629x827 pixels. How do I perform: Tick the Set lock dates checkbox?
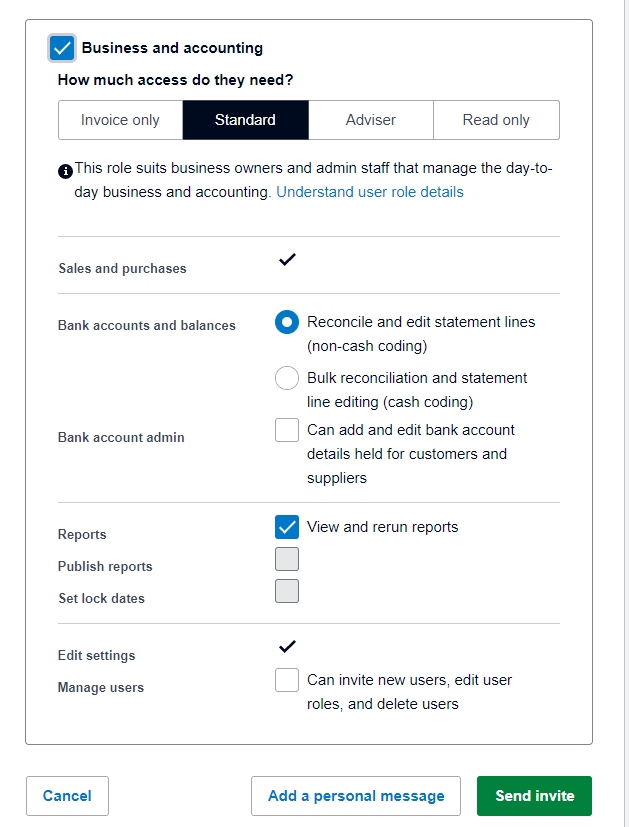pos(287,591)
